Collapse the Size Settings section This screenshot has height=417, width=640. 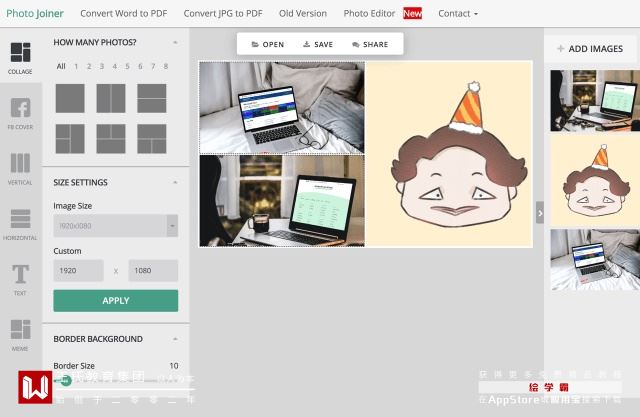pos(175,182)
